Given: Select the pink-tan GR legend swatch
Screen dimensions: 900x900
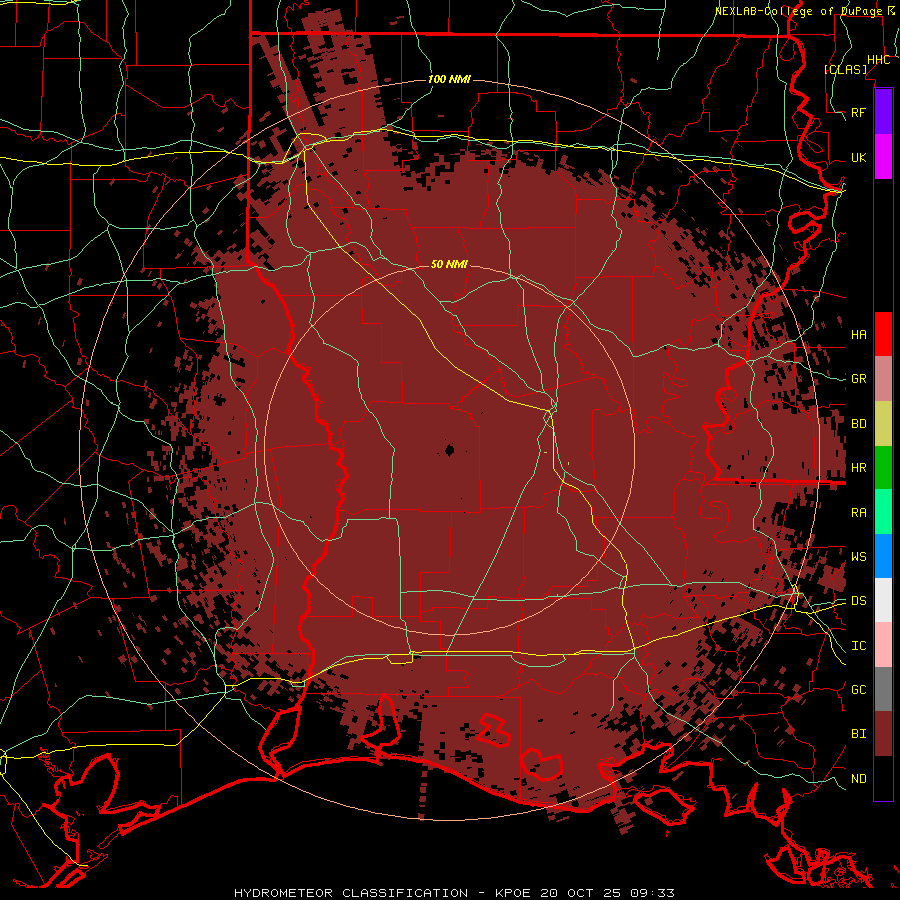Looking at the screenshot, I should pyautogui.click(x=883, y=379).
